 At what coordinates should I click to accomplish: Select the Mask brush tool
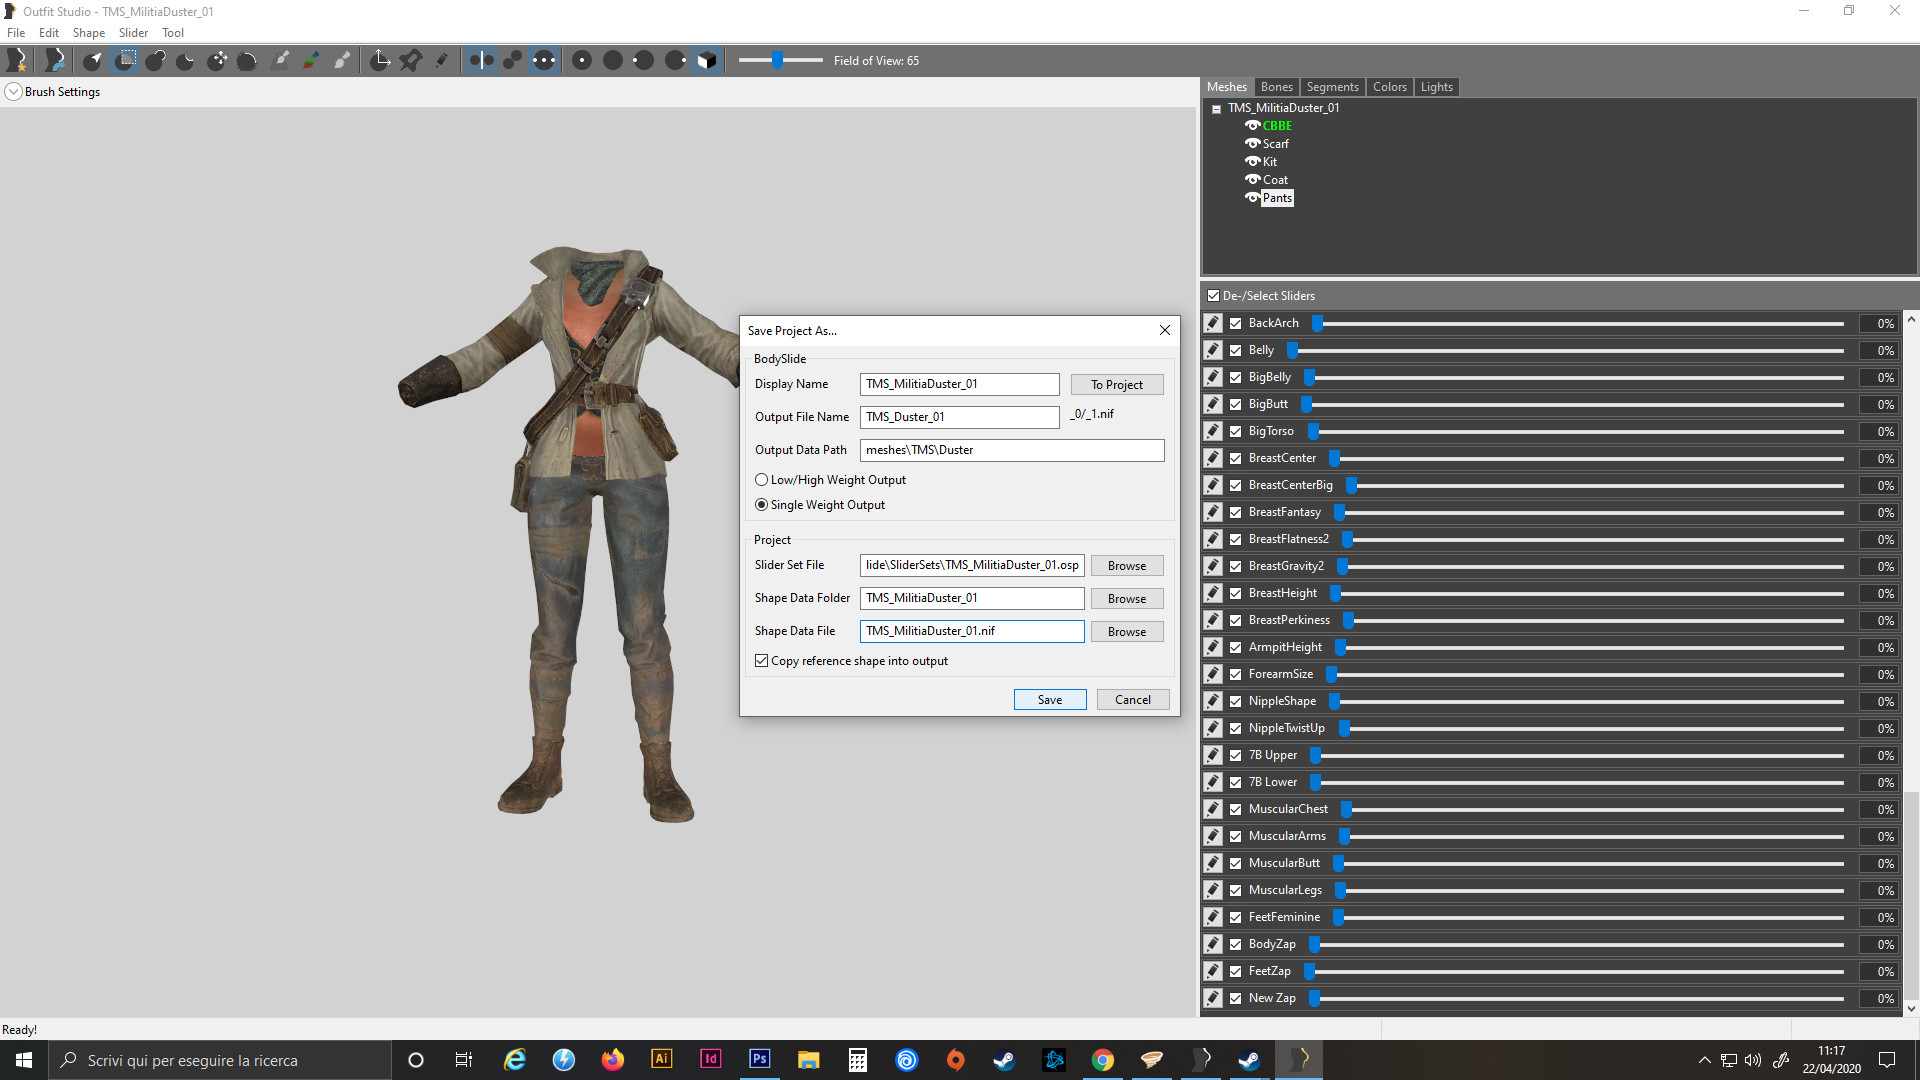point(125,60)
